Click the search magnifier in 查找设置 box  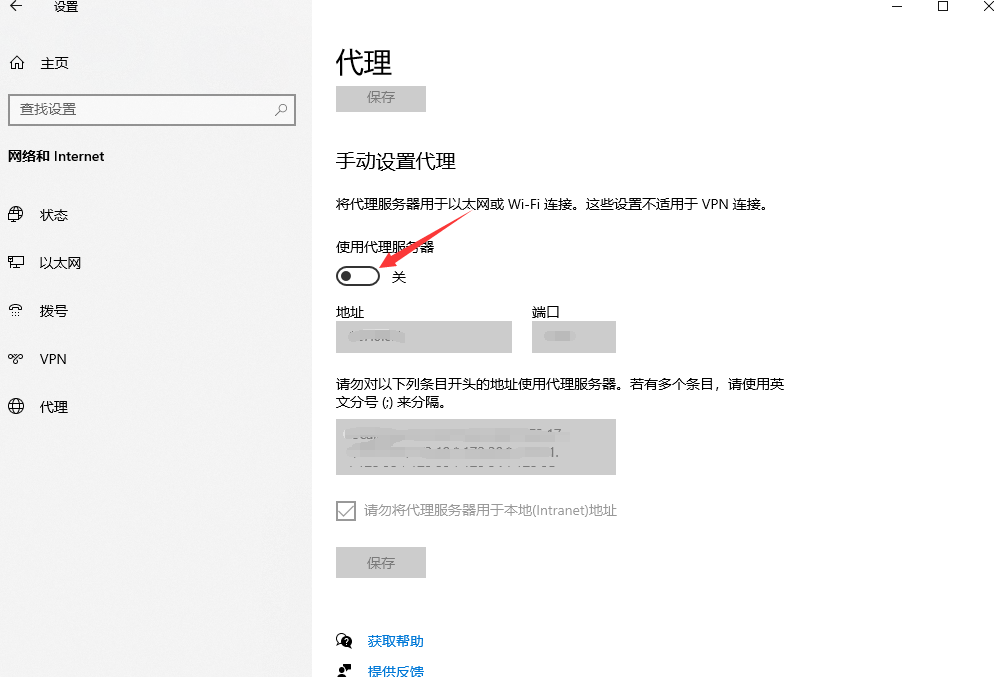pos(281,109)
